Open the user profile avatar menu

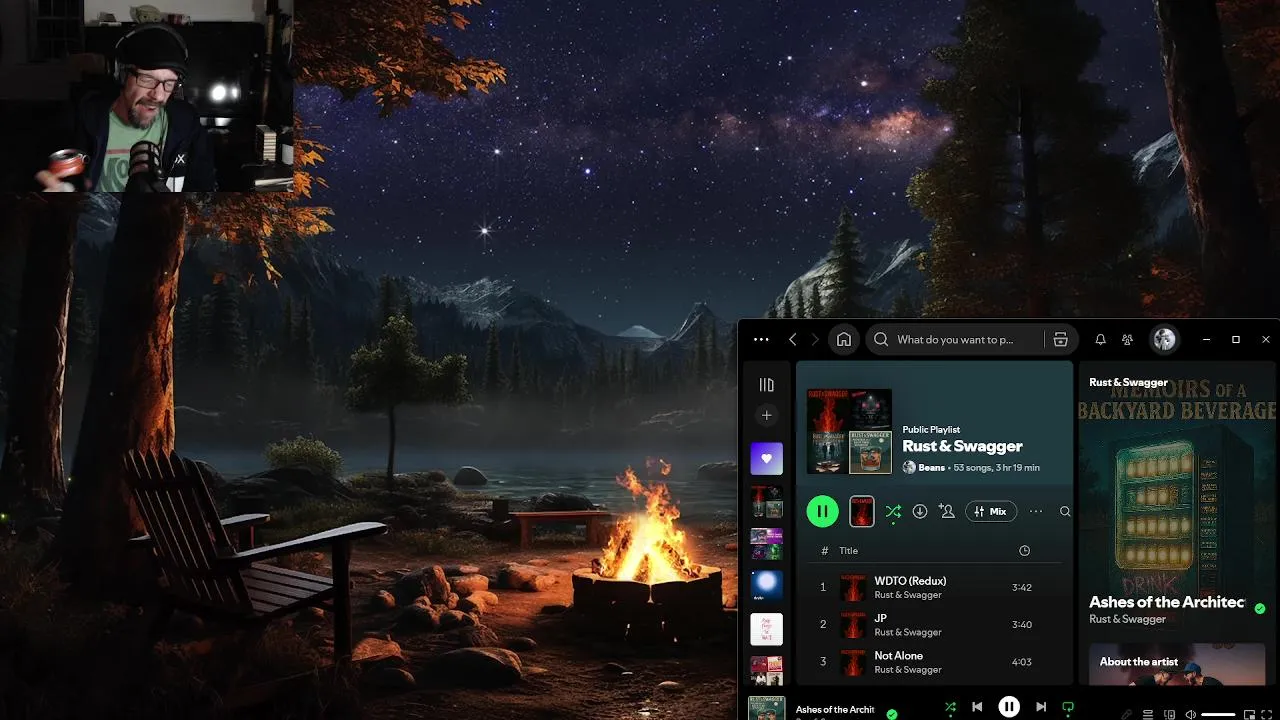point(1164,340)
